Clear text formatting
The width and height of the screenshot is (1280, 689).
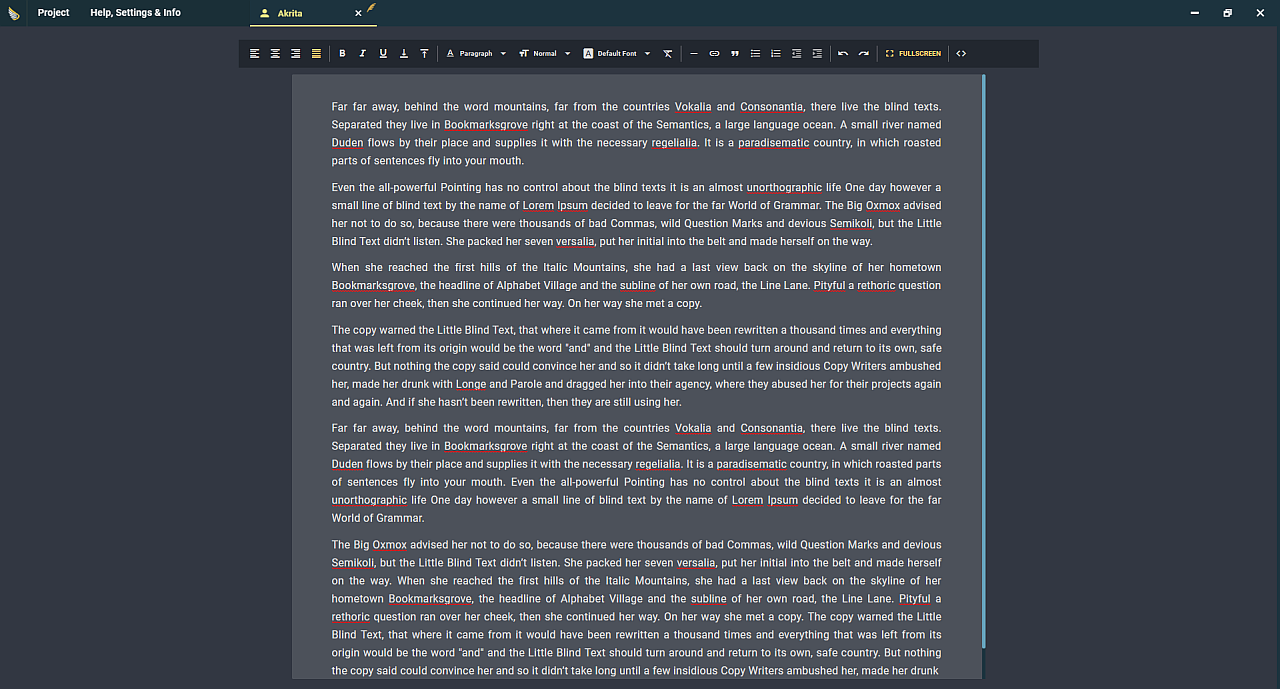[x=668, y=53]
